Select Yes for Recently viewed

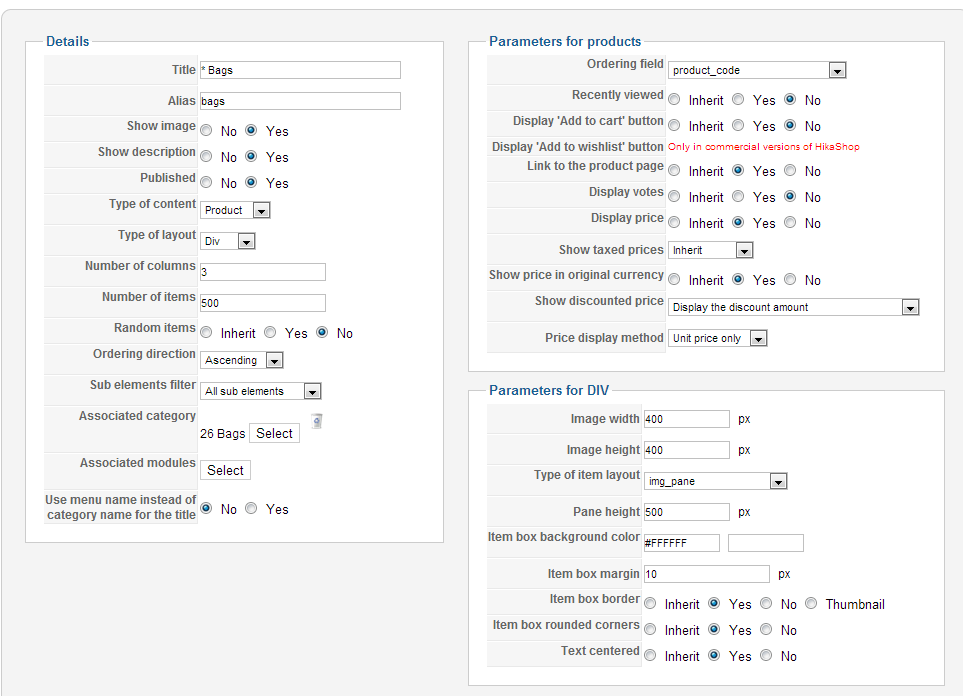coord(738,100)
